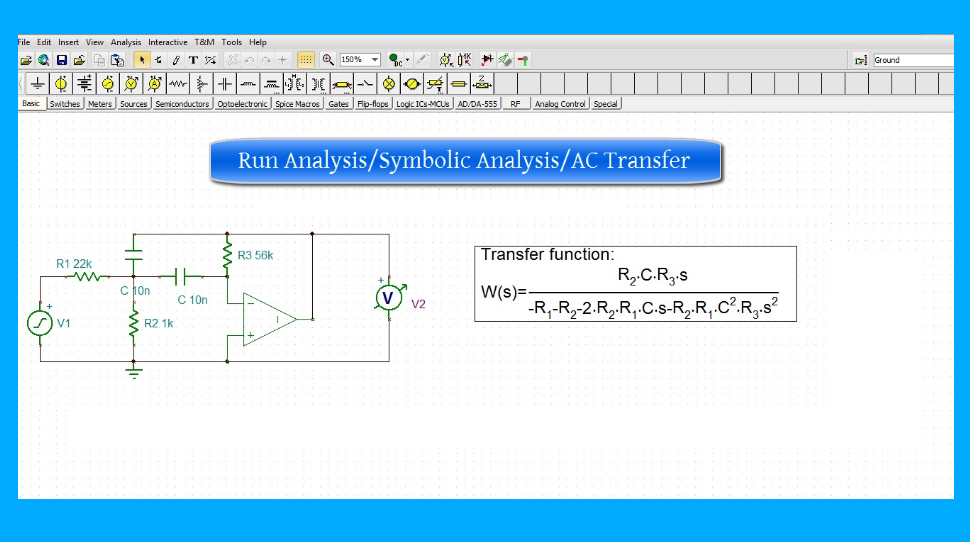The width and height of the screenshot is (970, 542).
Task: Choose the Capacitor component icon
Action: [225, 83]
